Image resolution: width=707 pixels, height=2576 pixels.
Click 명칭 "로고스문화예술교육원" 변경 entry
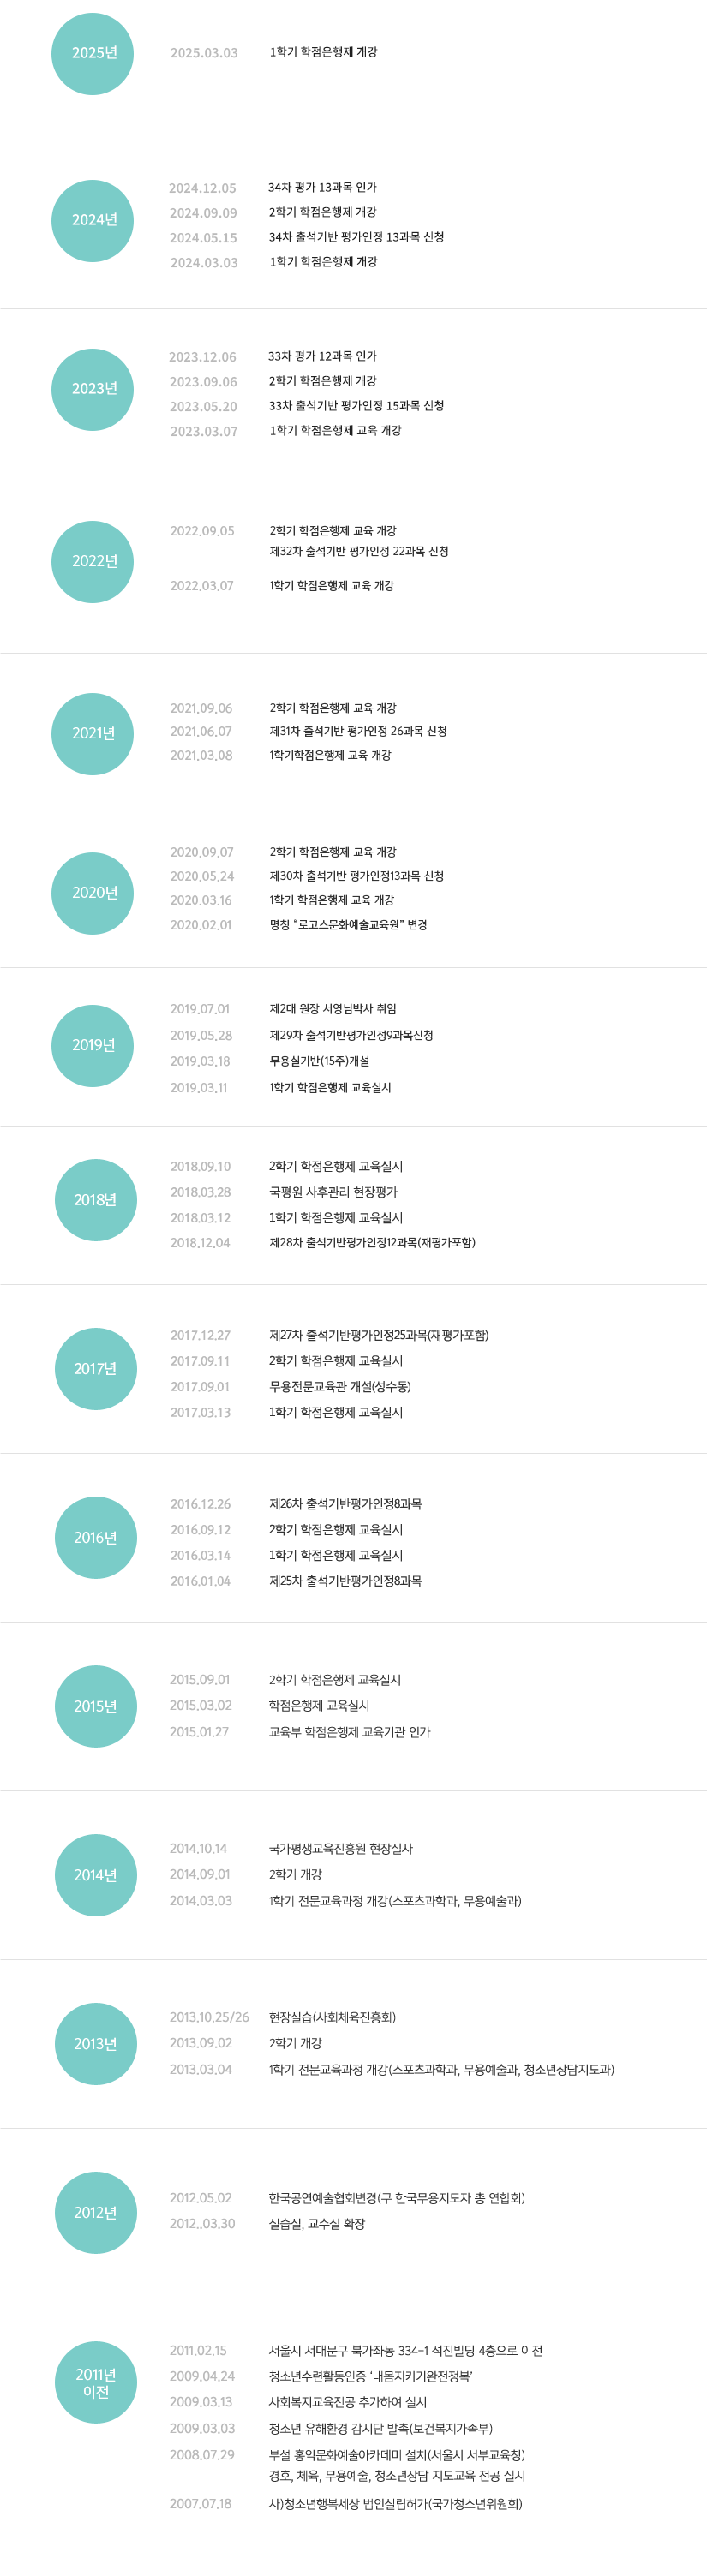pos(348,925)
